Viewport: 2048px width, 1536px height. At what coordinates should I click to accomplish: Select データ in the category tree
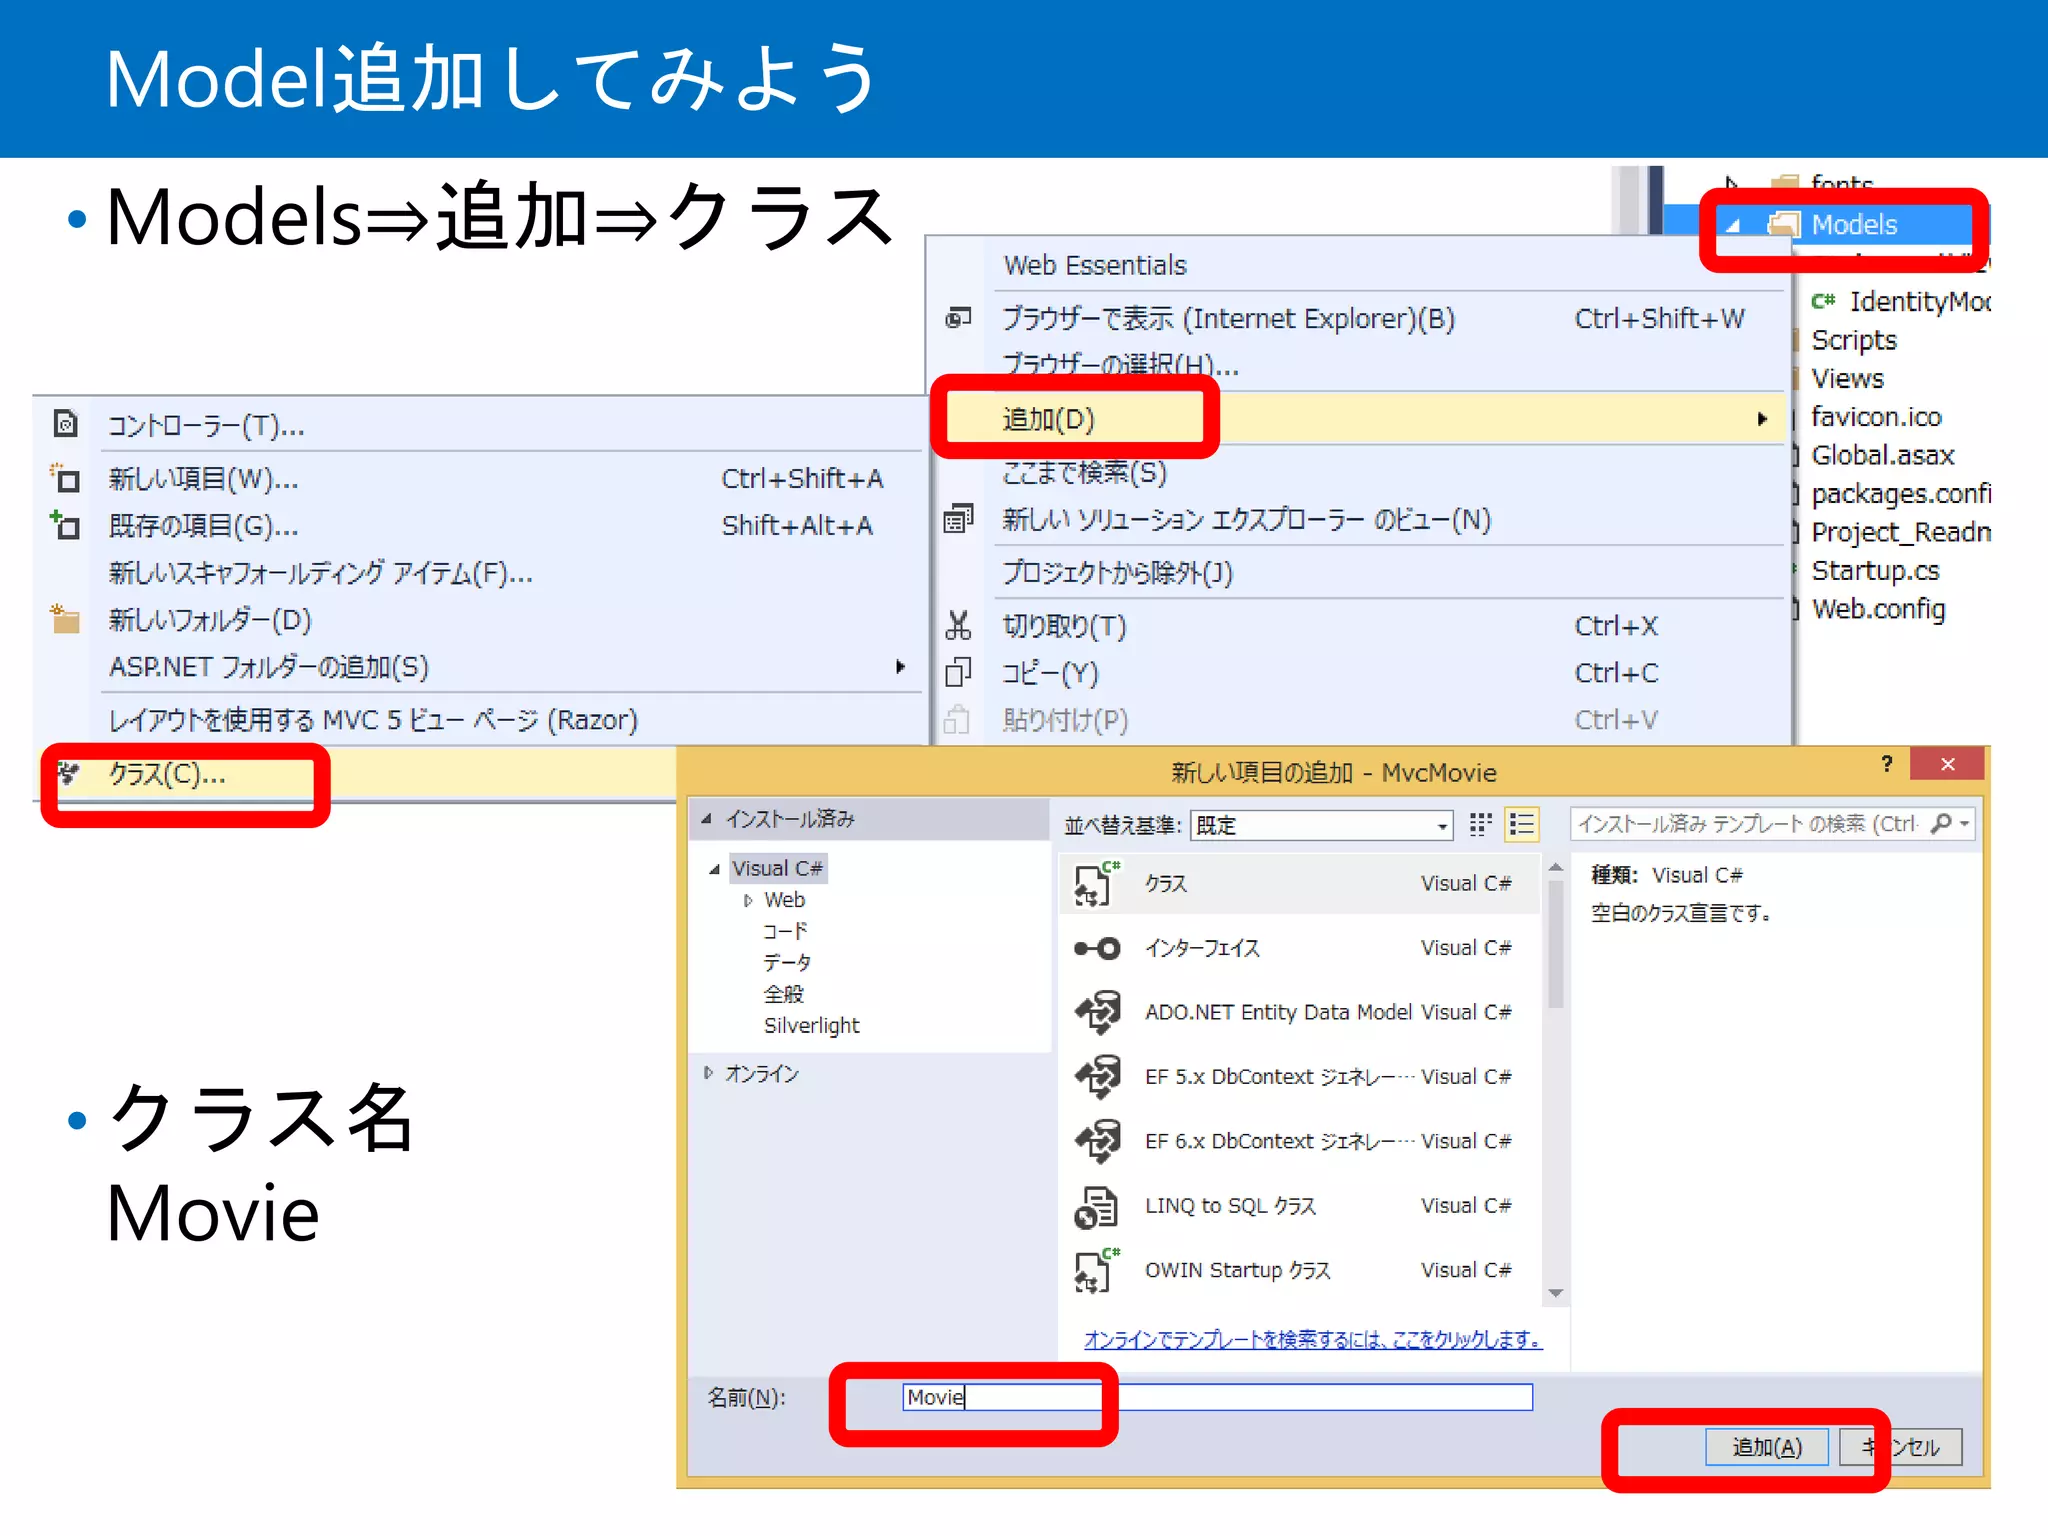pos(787,962)
